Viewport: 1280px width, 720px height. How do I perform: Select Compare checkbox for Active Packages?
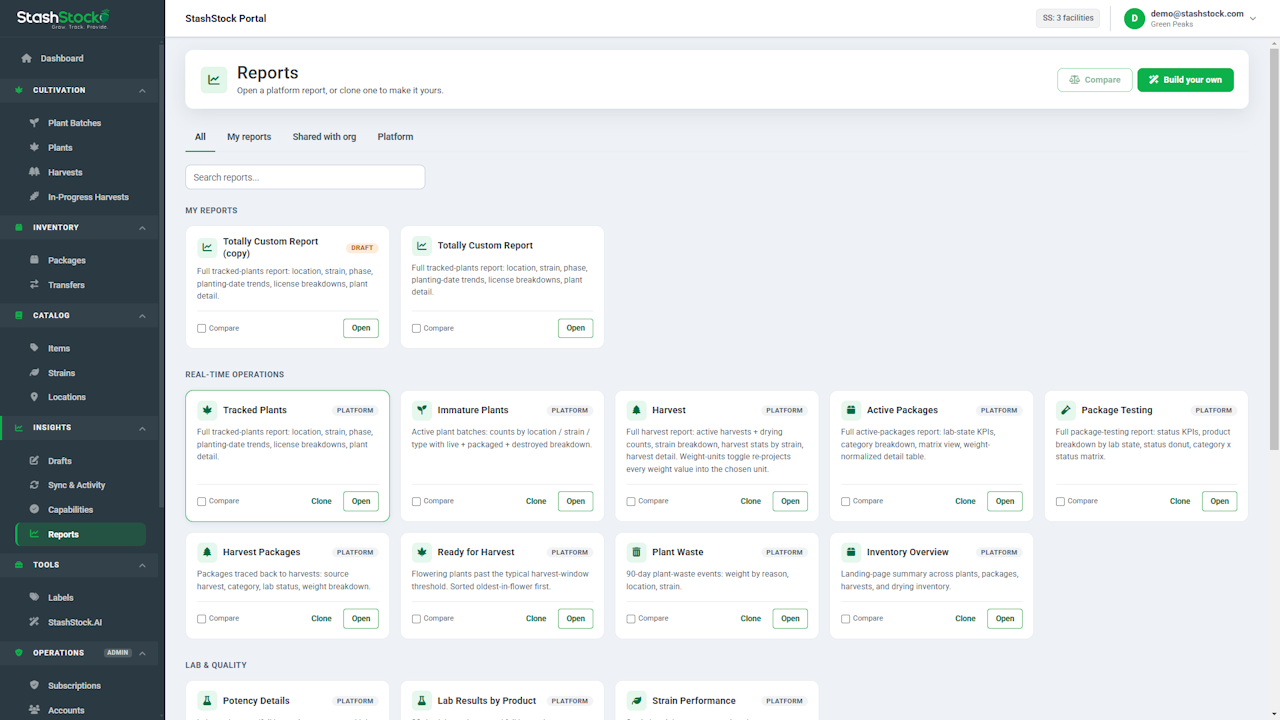tap(846, 501)
